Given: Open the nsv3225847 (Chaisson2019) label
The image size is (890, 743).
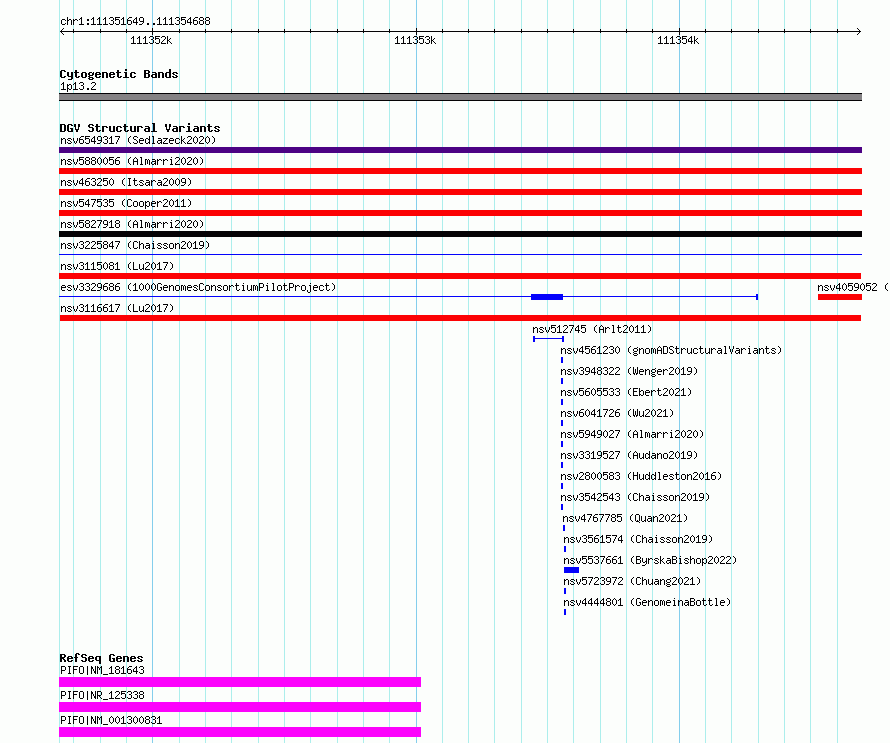Looking at the screenshot, I should pyautogui.click(x=135, y=245).
